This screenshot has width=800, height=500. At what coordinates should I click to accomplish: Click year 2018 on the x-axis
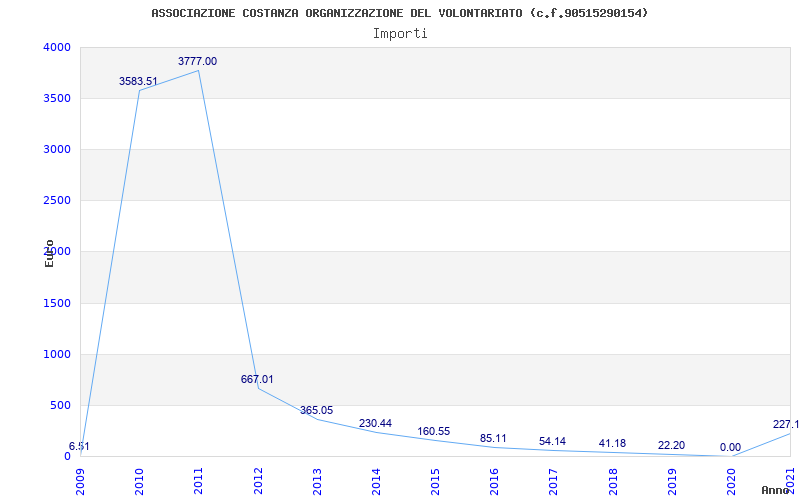[x=613, y=479]
